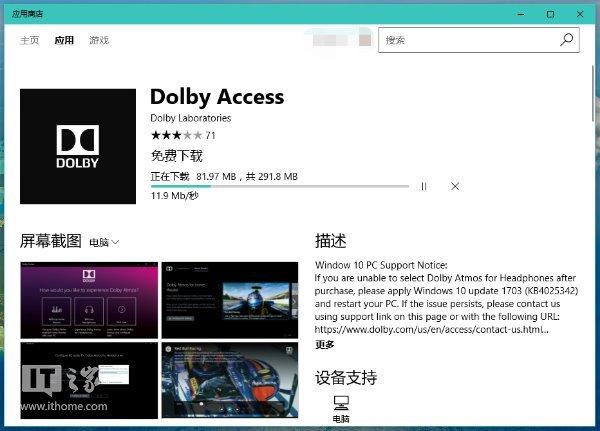Switch to the 应用 tab
Screen dimensions: 600x431
[x=64, y=40]
